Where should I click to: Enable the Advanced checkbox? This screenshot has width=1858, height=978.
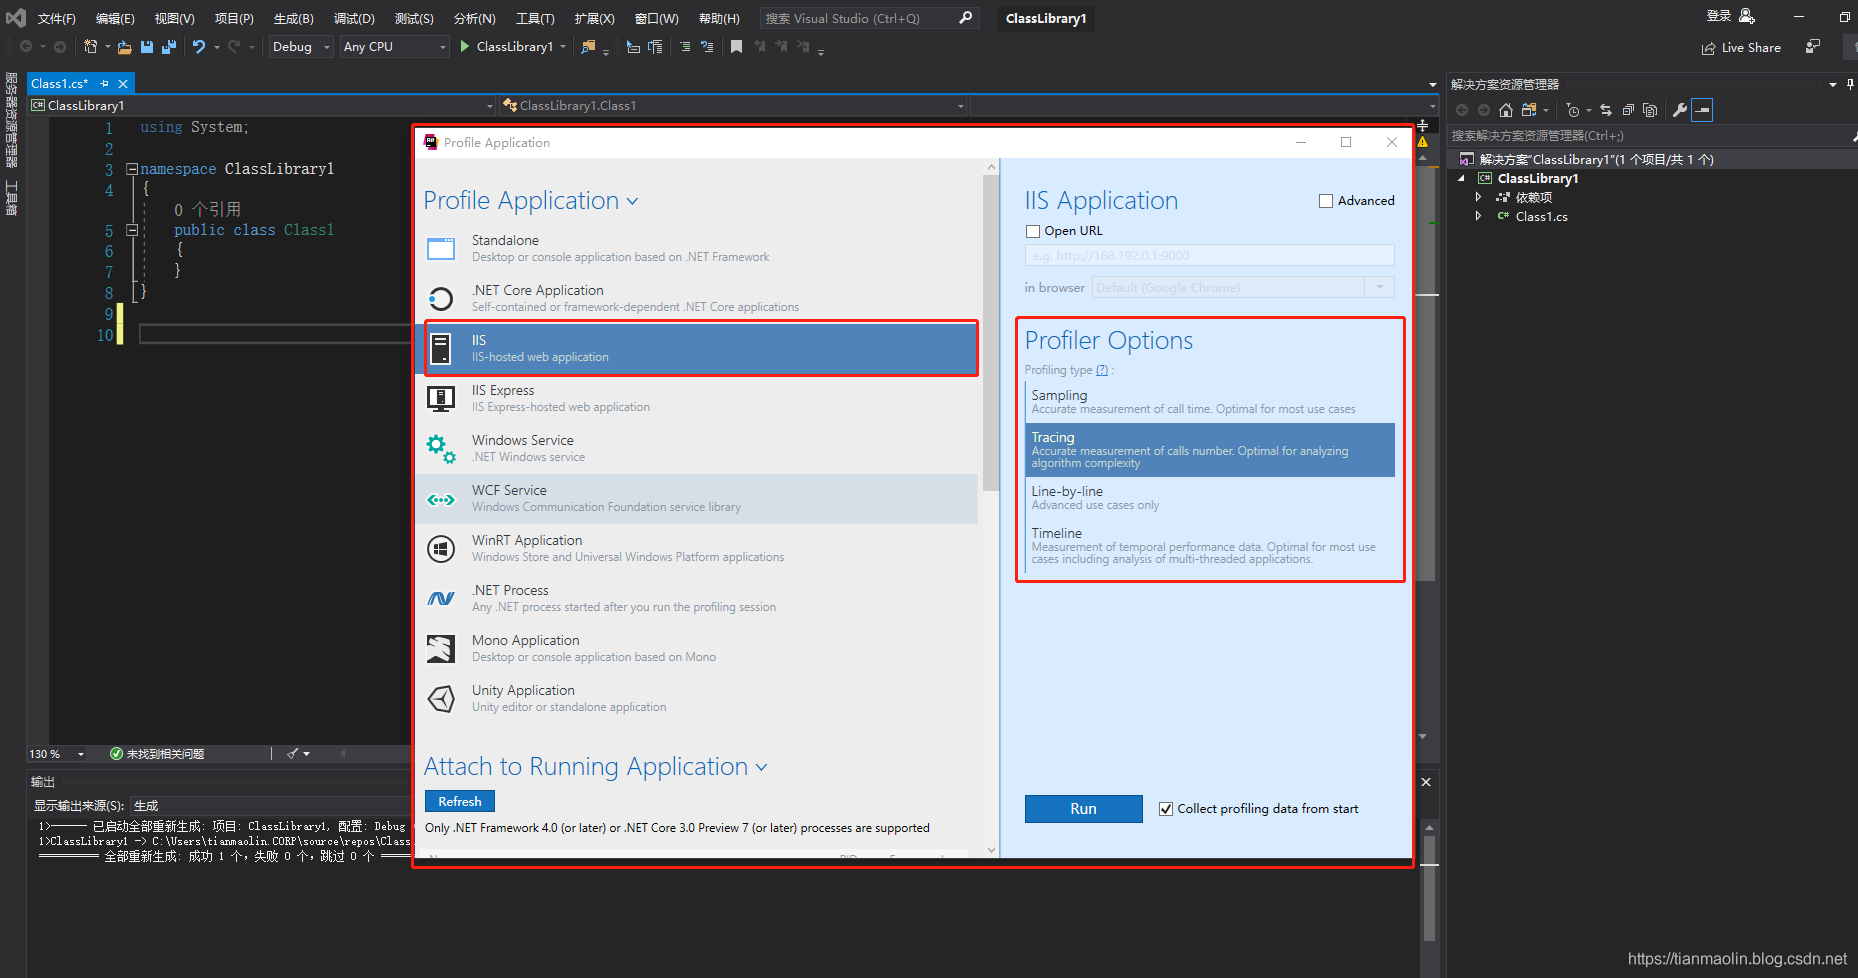[1326, 201]
